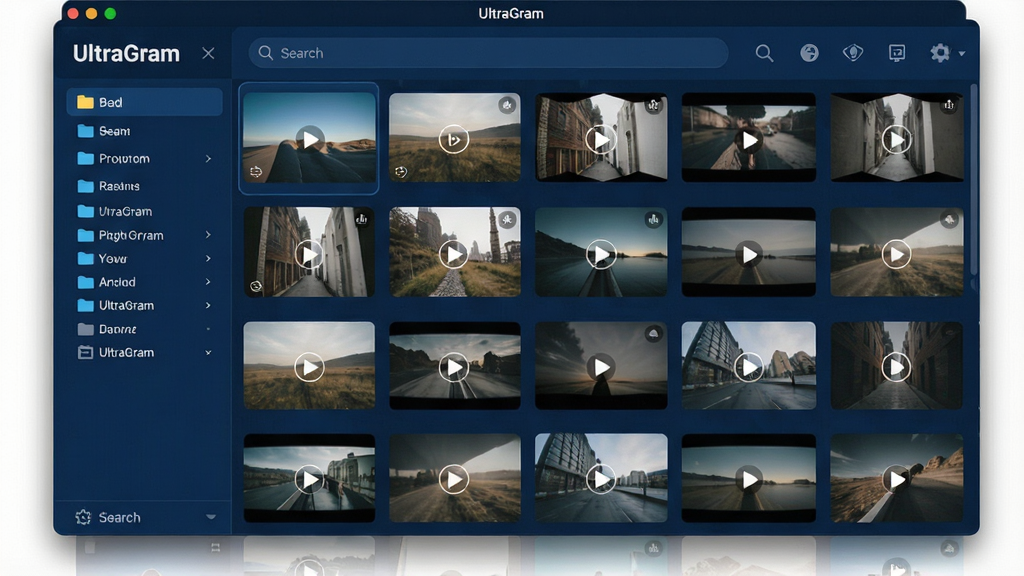The height and width of the screenshot is (576, 1024).
Task: Click the video grid's vertical scrollbar
Action: [x=974, y=180]
